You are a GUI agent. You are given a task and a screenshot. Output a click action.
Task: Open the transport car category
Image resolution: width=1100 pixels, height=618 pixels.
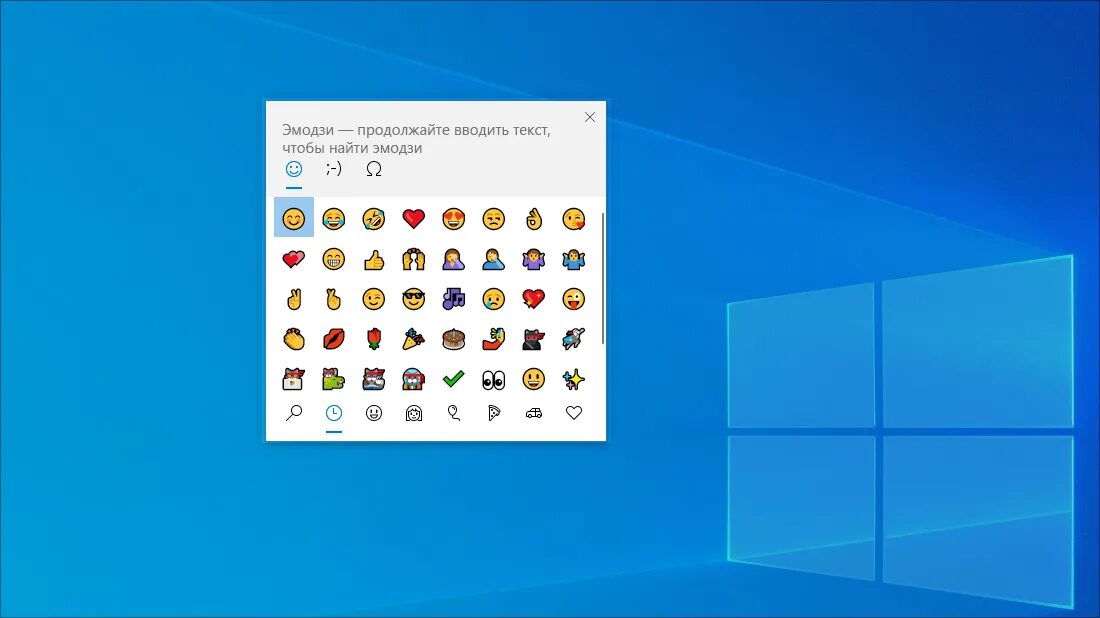coord(533,412)
